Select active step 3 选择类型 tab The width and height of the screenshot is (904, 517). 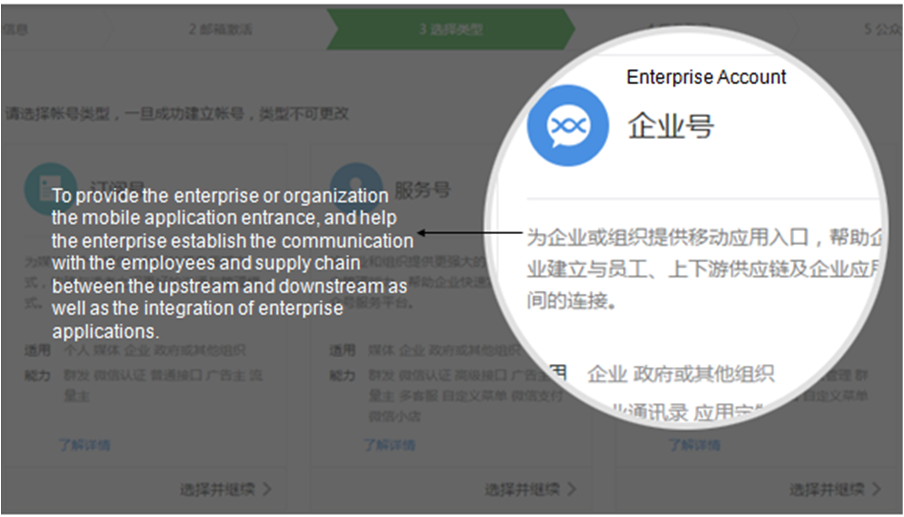451,29
